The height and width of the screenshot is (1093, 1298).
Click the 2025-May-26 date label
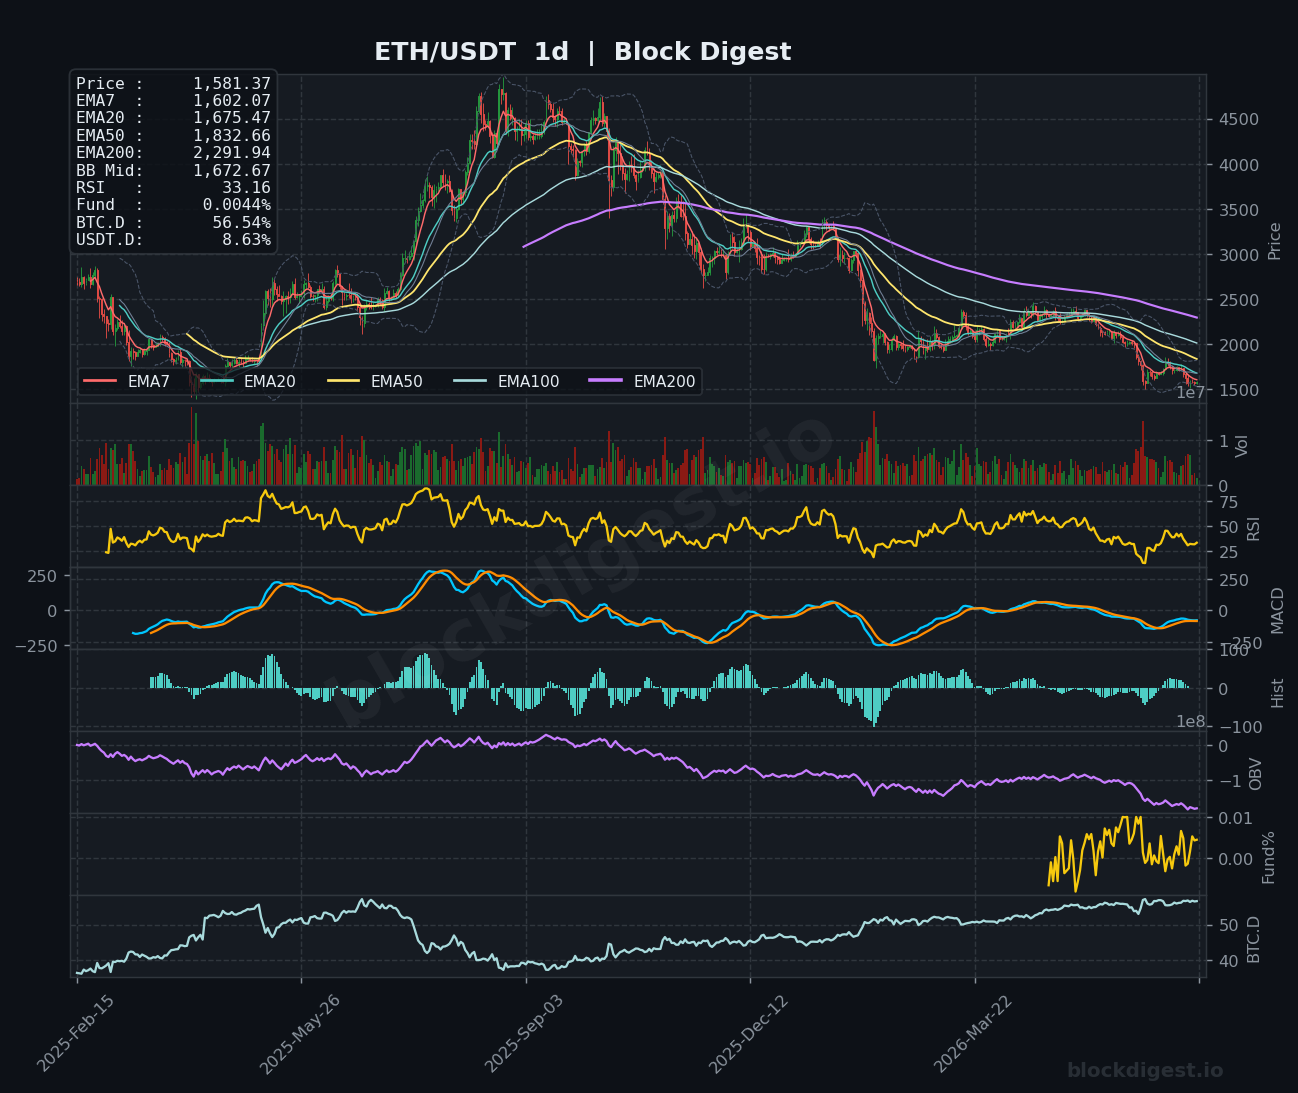tap(299, 1034)
